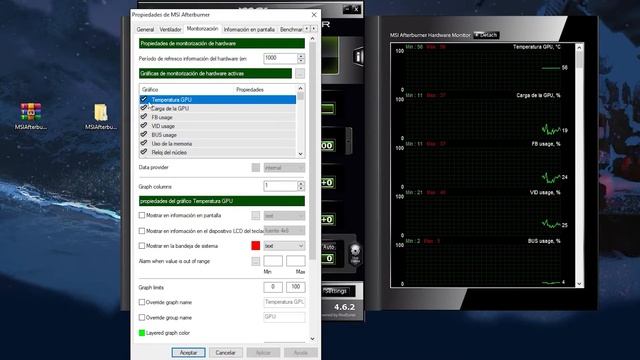Click the Hardware Monitor scrollbar up arrow

579,48
